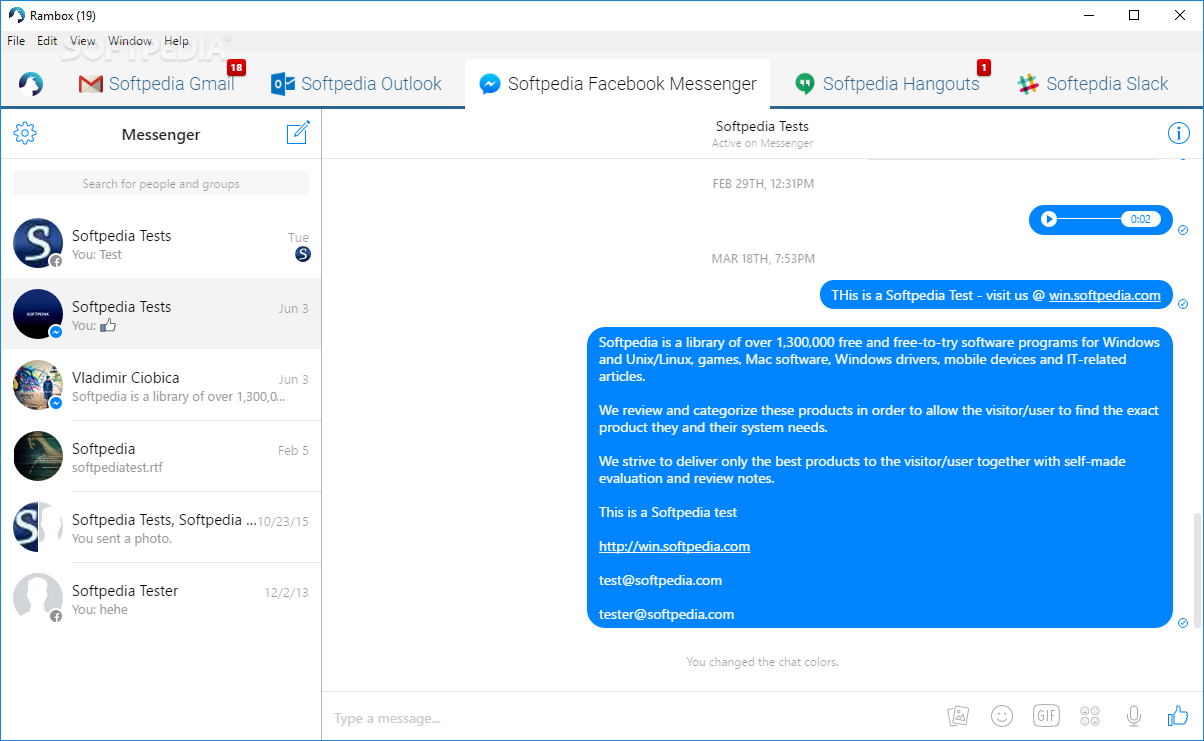Click Softpedia Tester's blank avatar
Screen dimensions: 1204x741
pos(38,598)
